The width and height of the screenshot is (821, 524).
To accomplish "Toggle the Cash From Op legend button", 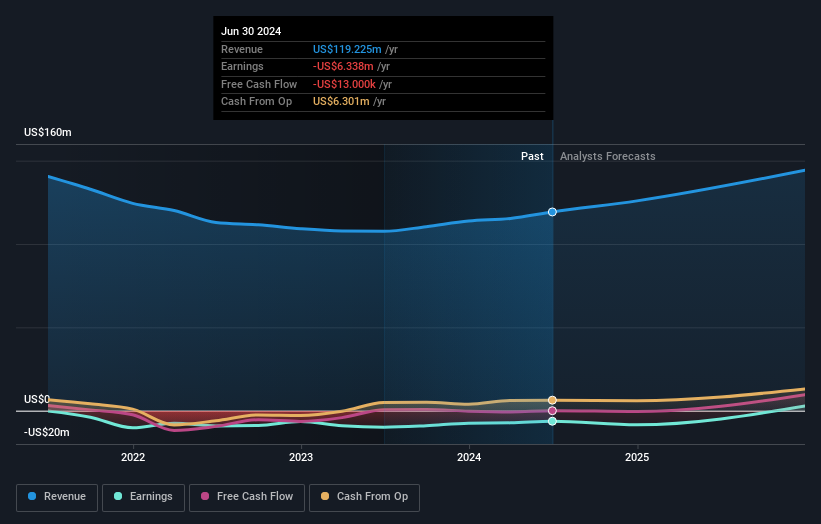I will point(364,497).
